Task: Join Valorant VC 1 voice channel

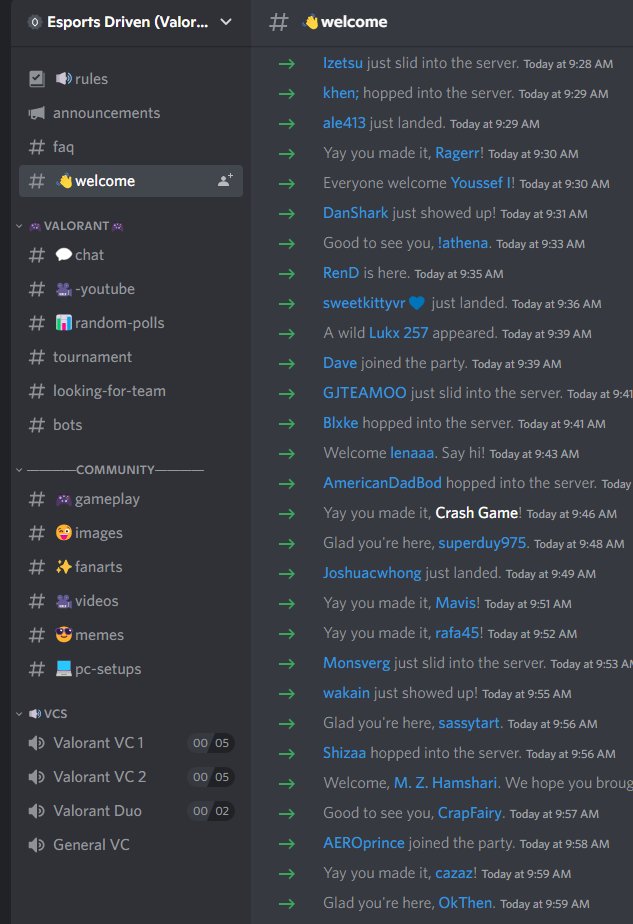Action: pos(131,743)
